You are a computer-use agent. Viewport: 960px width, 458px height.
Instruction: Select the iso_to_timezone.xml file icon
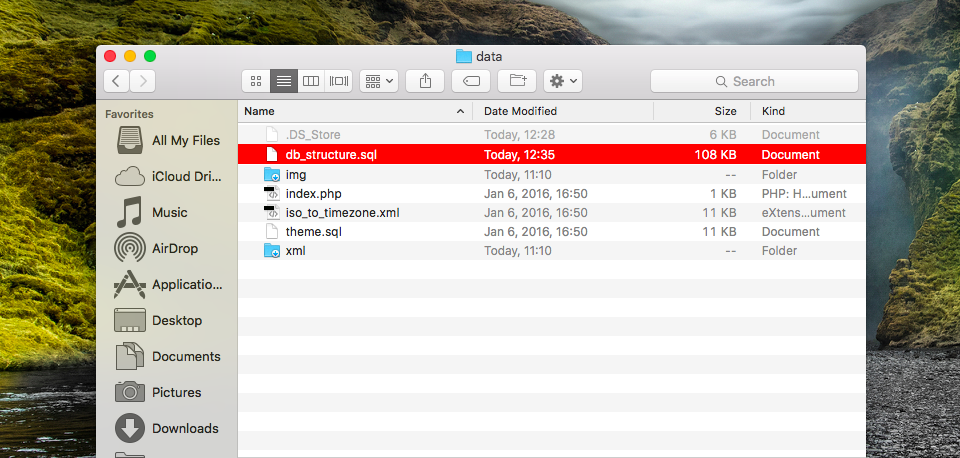pyautogui.click(x=272, y=213)
